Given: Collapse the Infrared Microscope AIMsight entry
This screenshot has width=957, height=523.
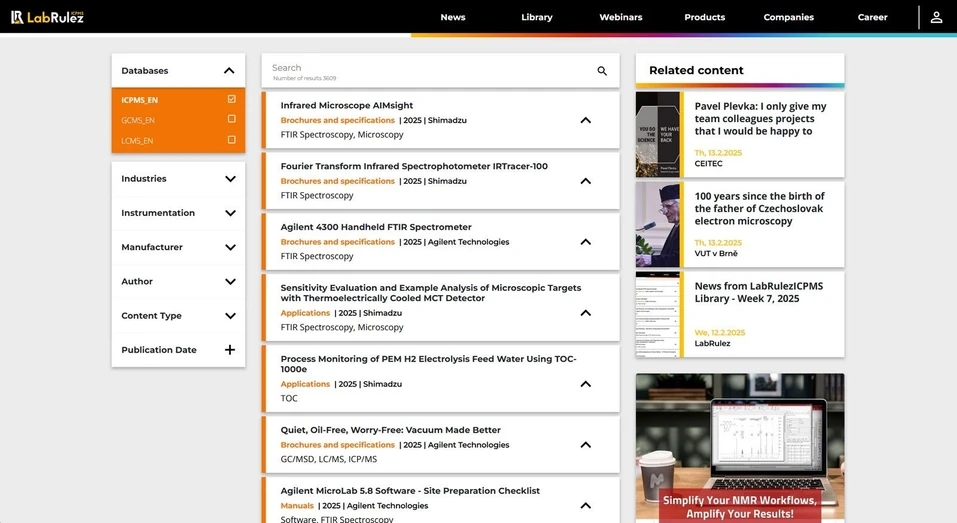Looking at the screenshot, I should (x=585, y=120).
